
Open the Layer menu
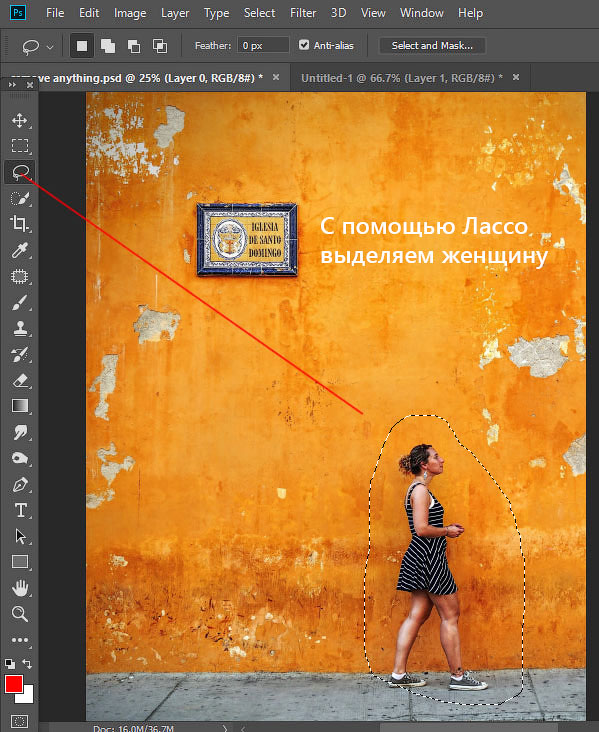point(175,13)
